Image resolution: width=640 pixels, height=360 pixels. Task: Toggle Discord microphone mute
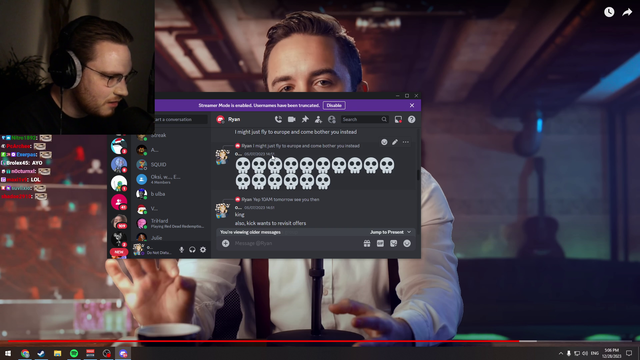(x=182, y=250)
